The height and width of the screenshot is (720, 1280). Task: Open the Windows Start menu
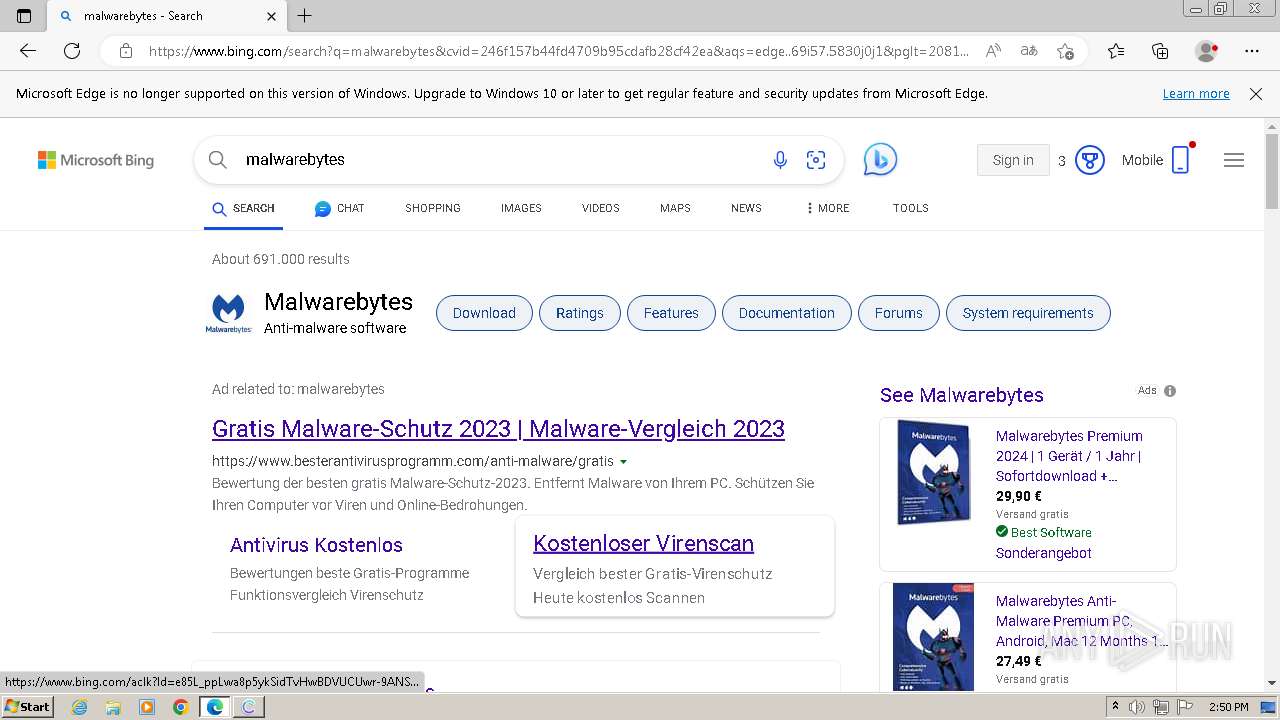[x=28, y=707]
